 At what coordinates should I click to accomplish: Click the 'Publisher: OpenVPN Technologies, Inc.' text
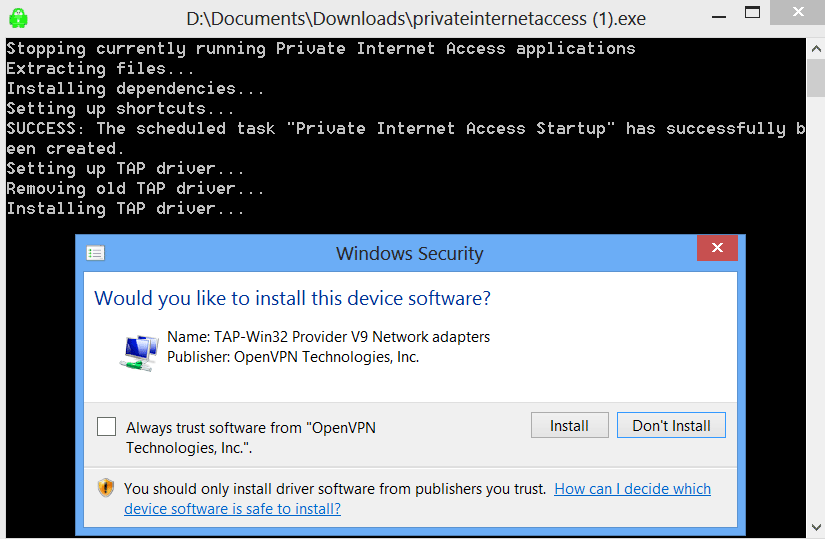293,357
